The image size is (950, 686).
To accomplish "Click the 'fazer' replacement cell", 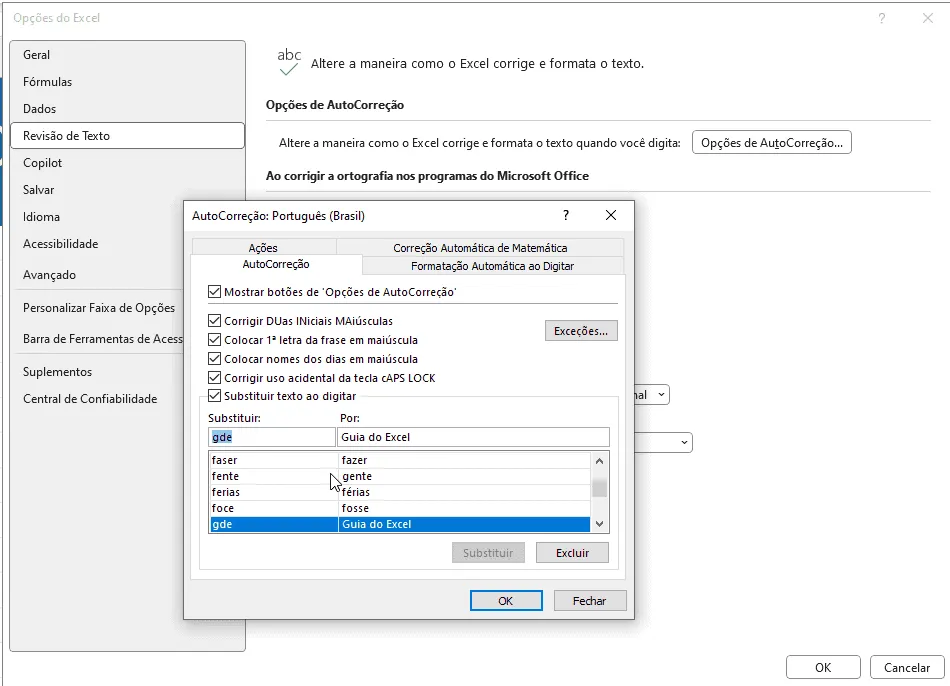I will [x=464, y=460].
